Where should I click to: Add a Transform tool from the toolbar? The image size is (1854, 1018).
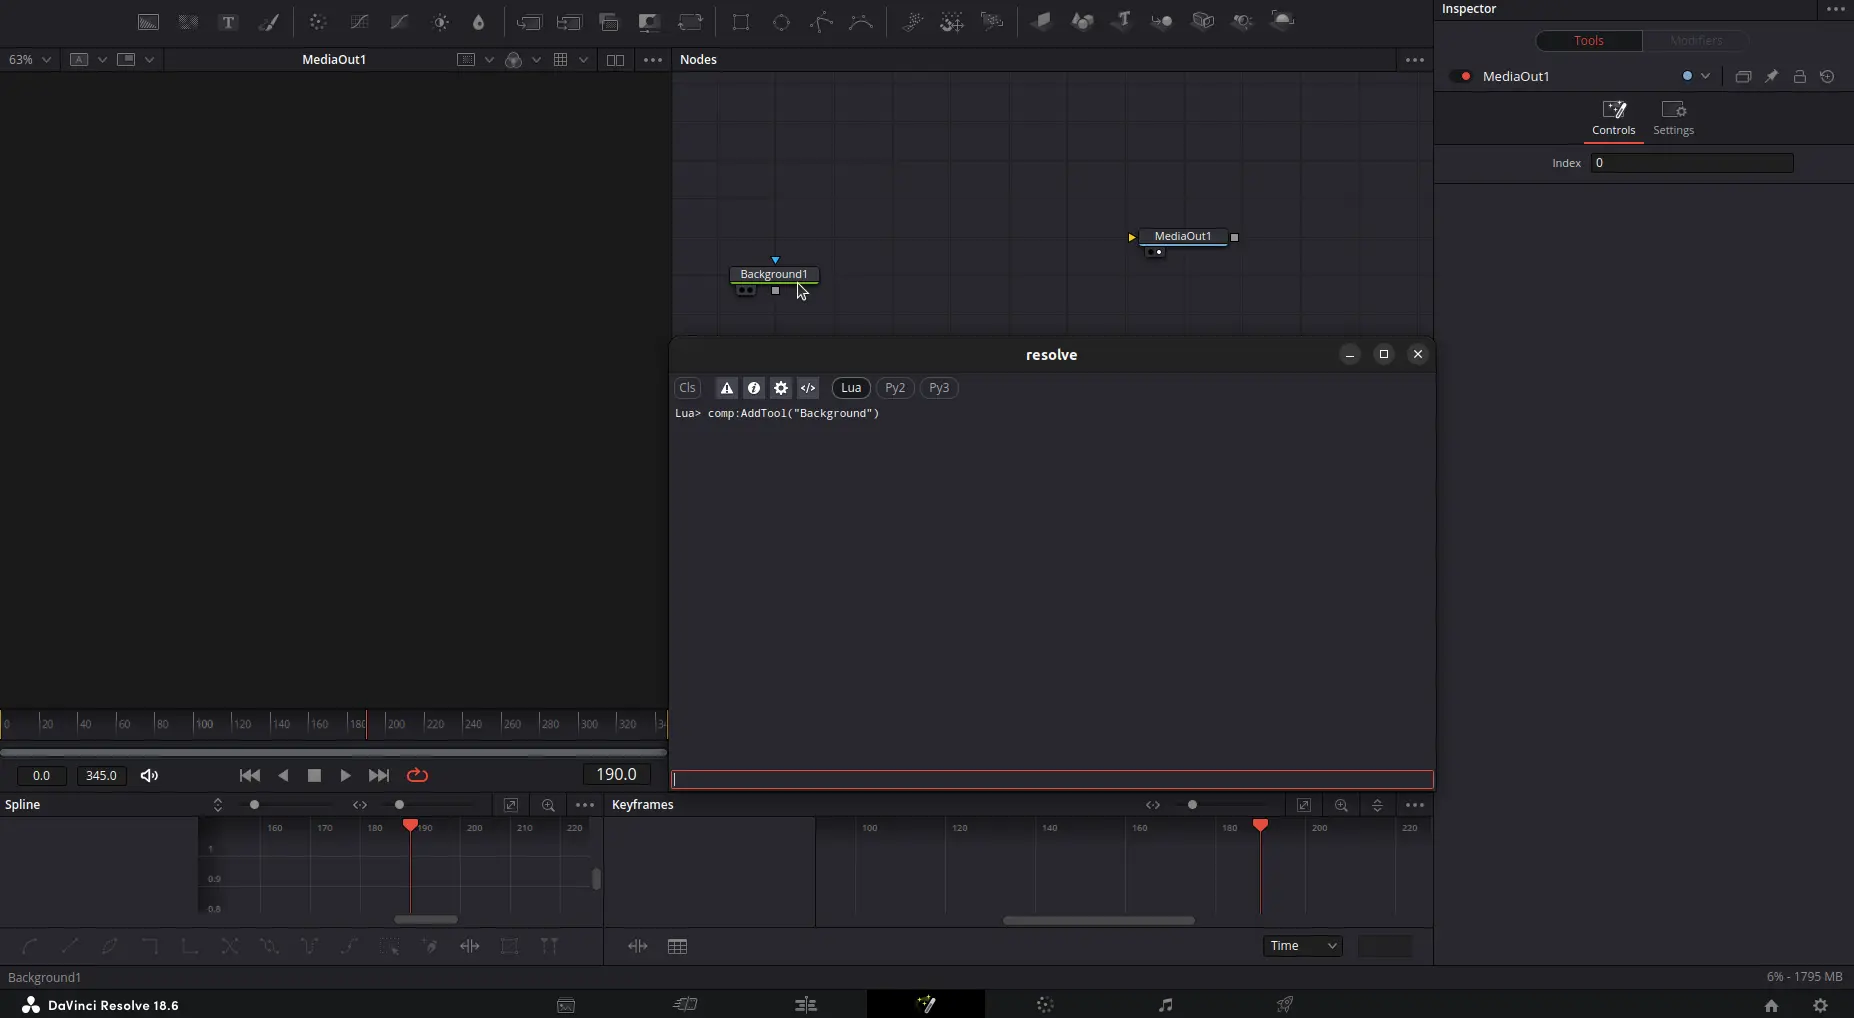[x=690, y=21]
